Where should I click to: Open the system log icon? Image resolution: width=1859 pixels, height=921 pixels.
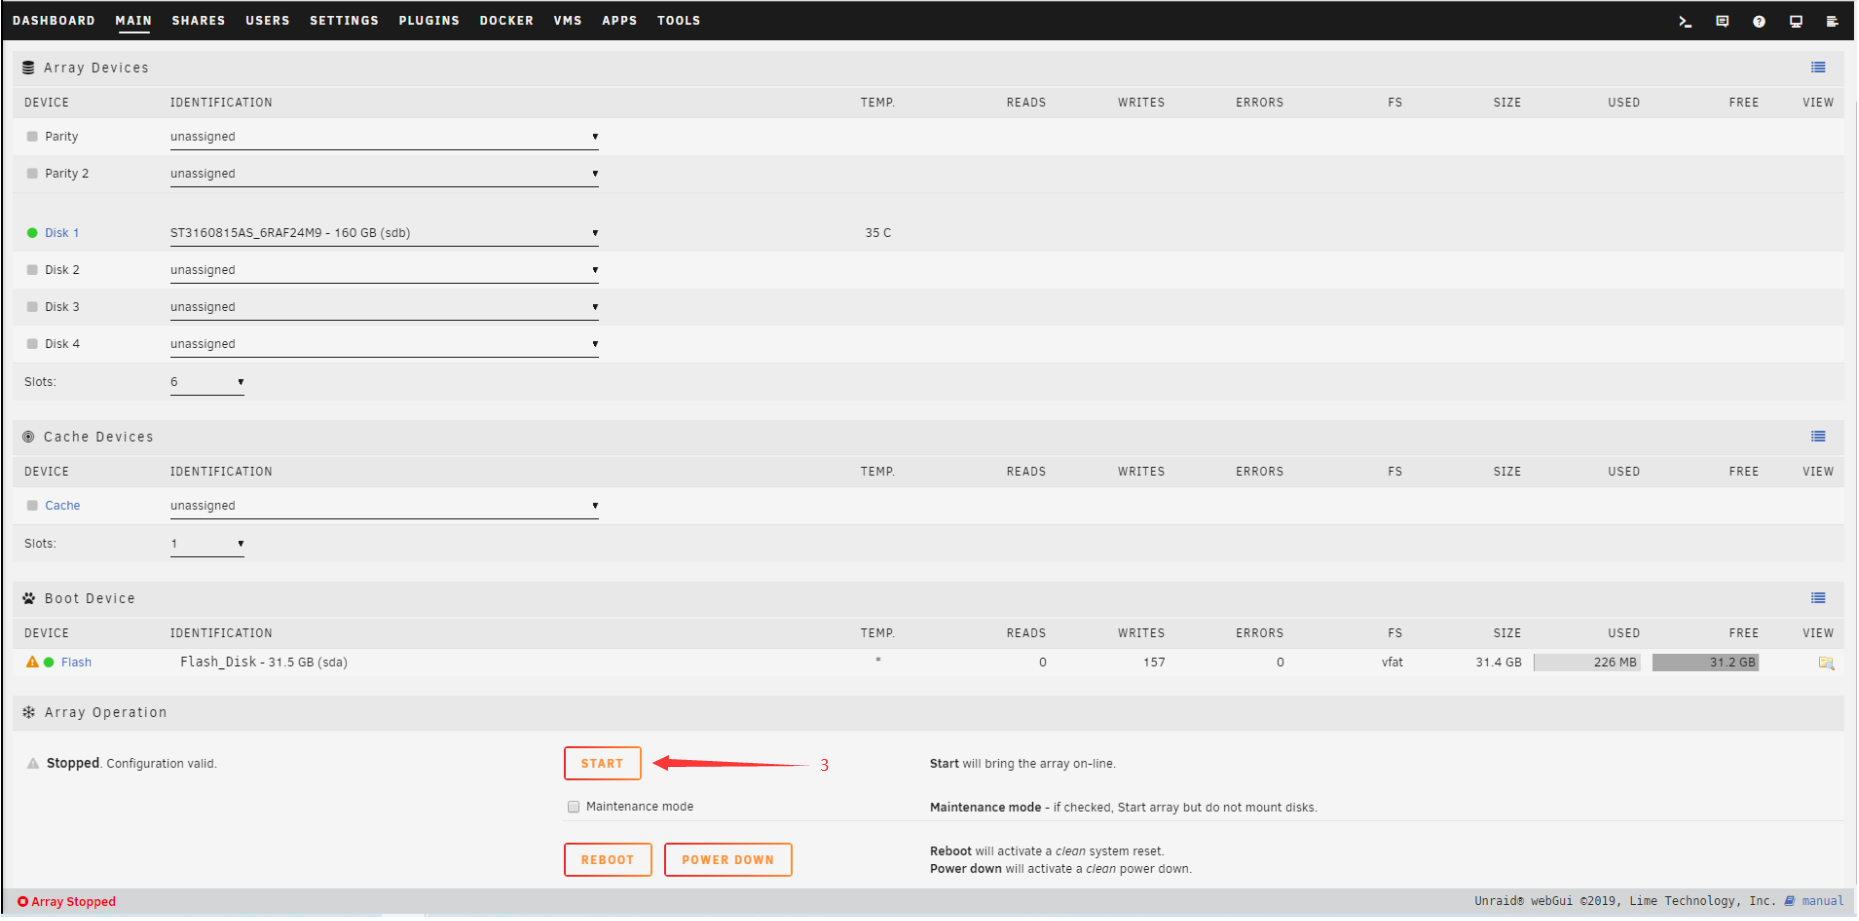[x=1832, y=21]
